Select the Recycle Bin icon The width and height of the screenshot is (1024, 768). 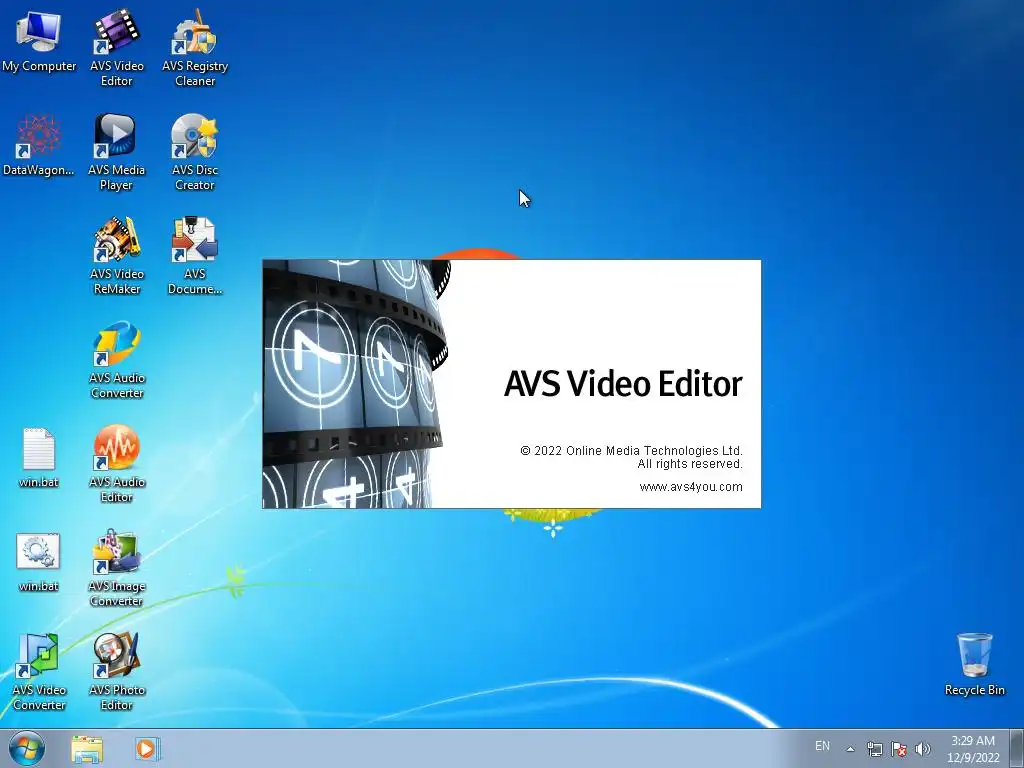[974, 664]
